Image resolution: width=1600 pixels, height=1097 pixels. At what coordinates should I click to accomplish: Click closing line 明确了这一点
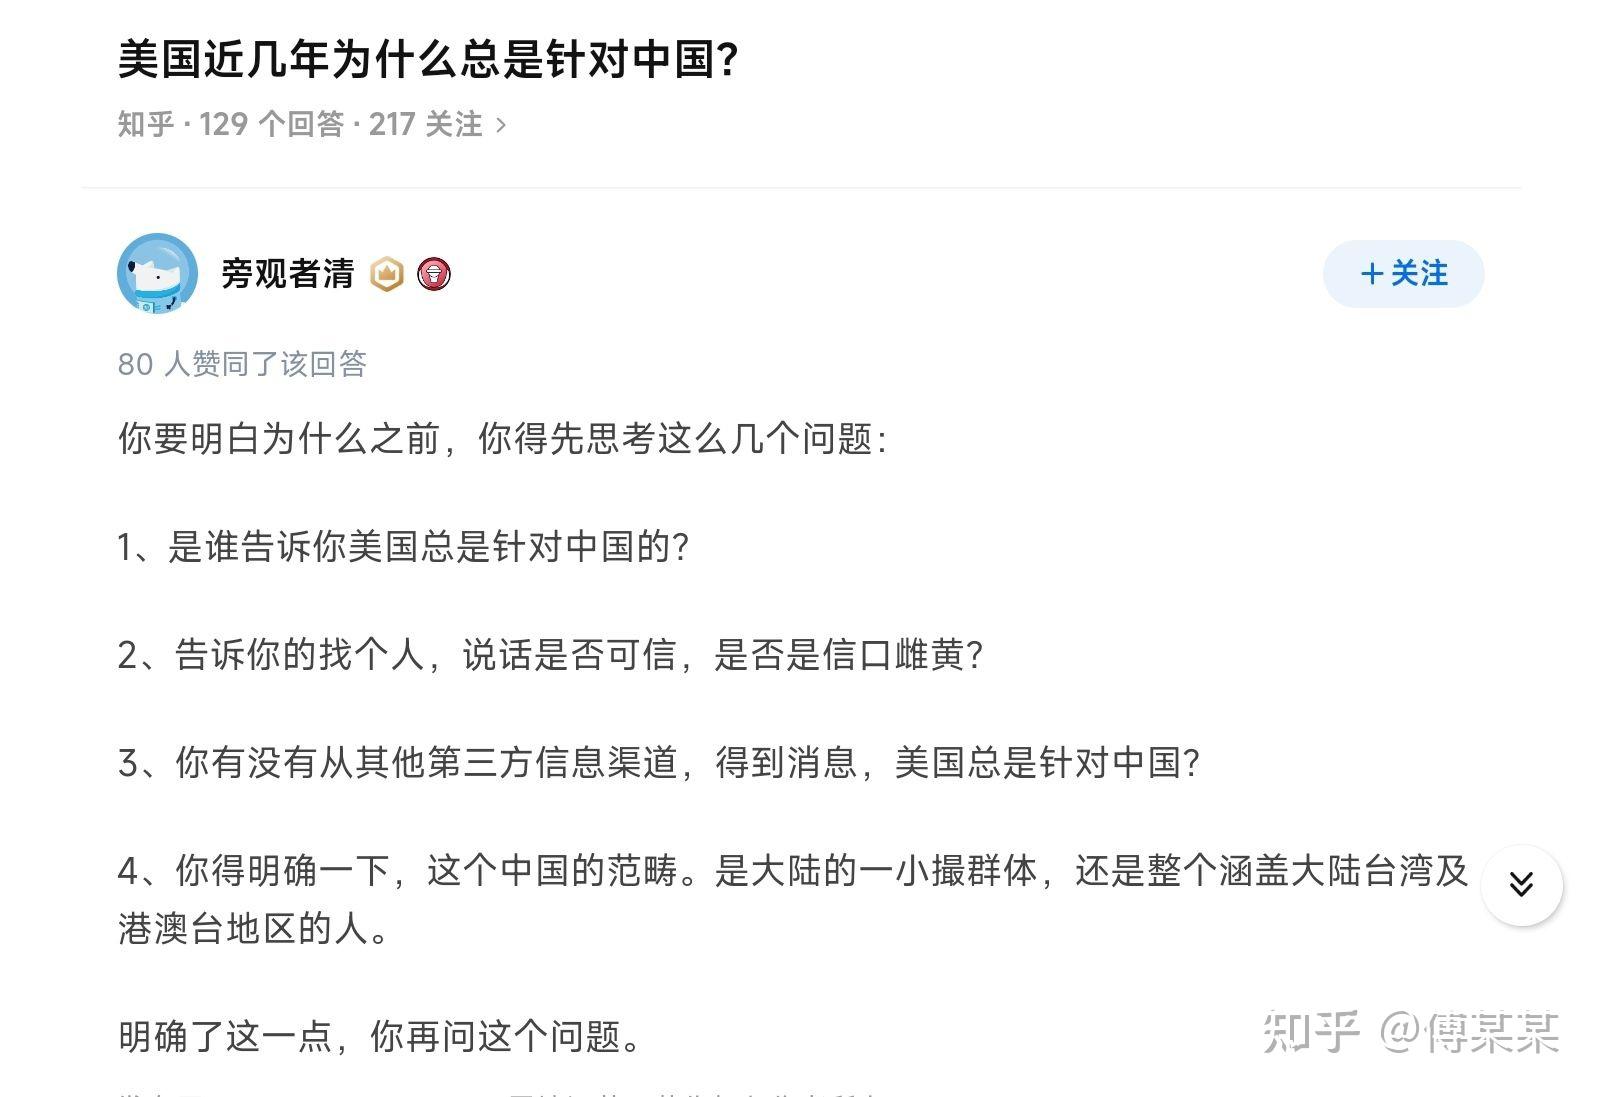[x=380, y=1037]
